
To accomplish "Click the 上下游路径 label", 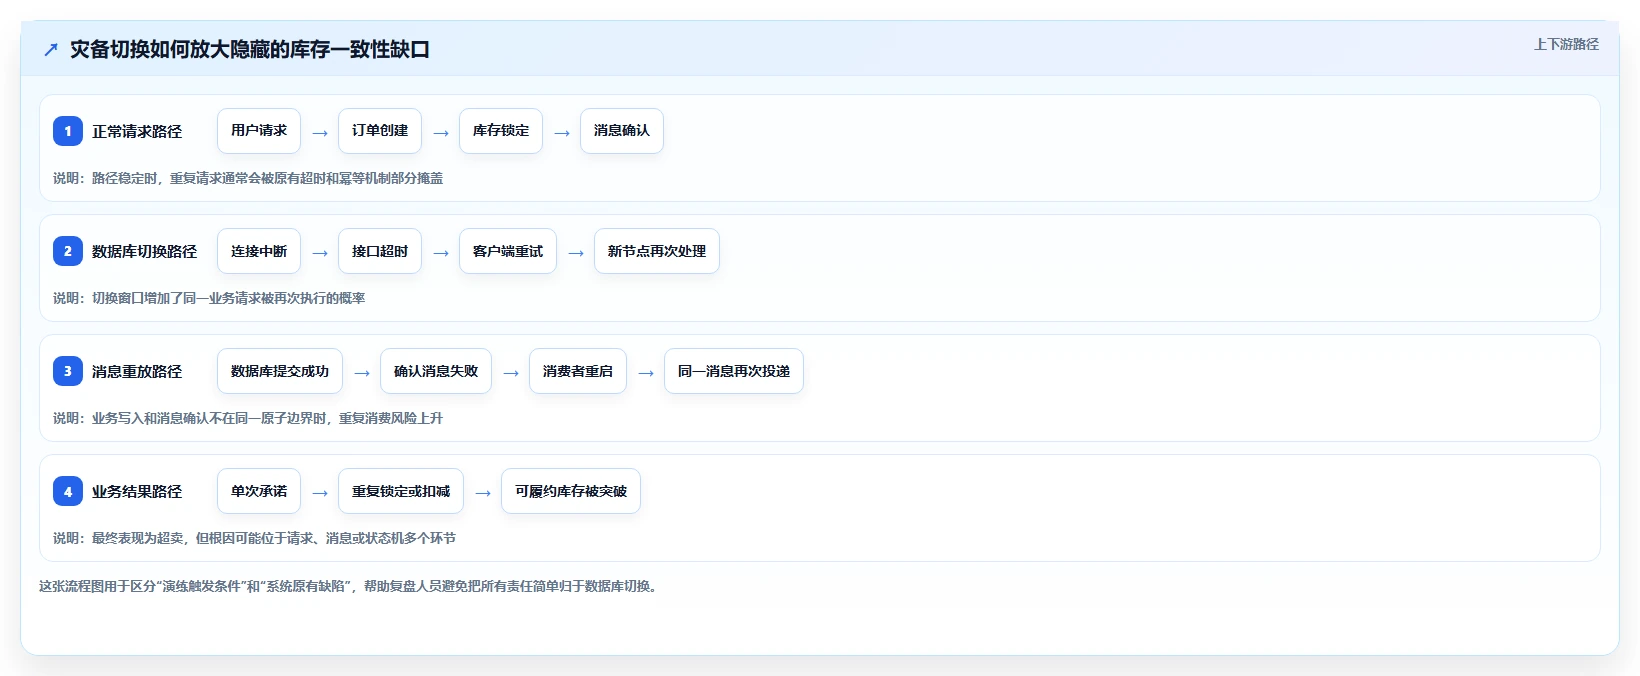I will [x=1566, y=44].
